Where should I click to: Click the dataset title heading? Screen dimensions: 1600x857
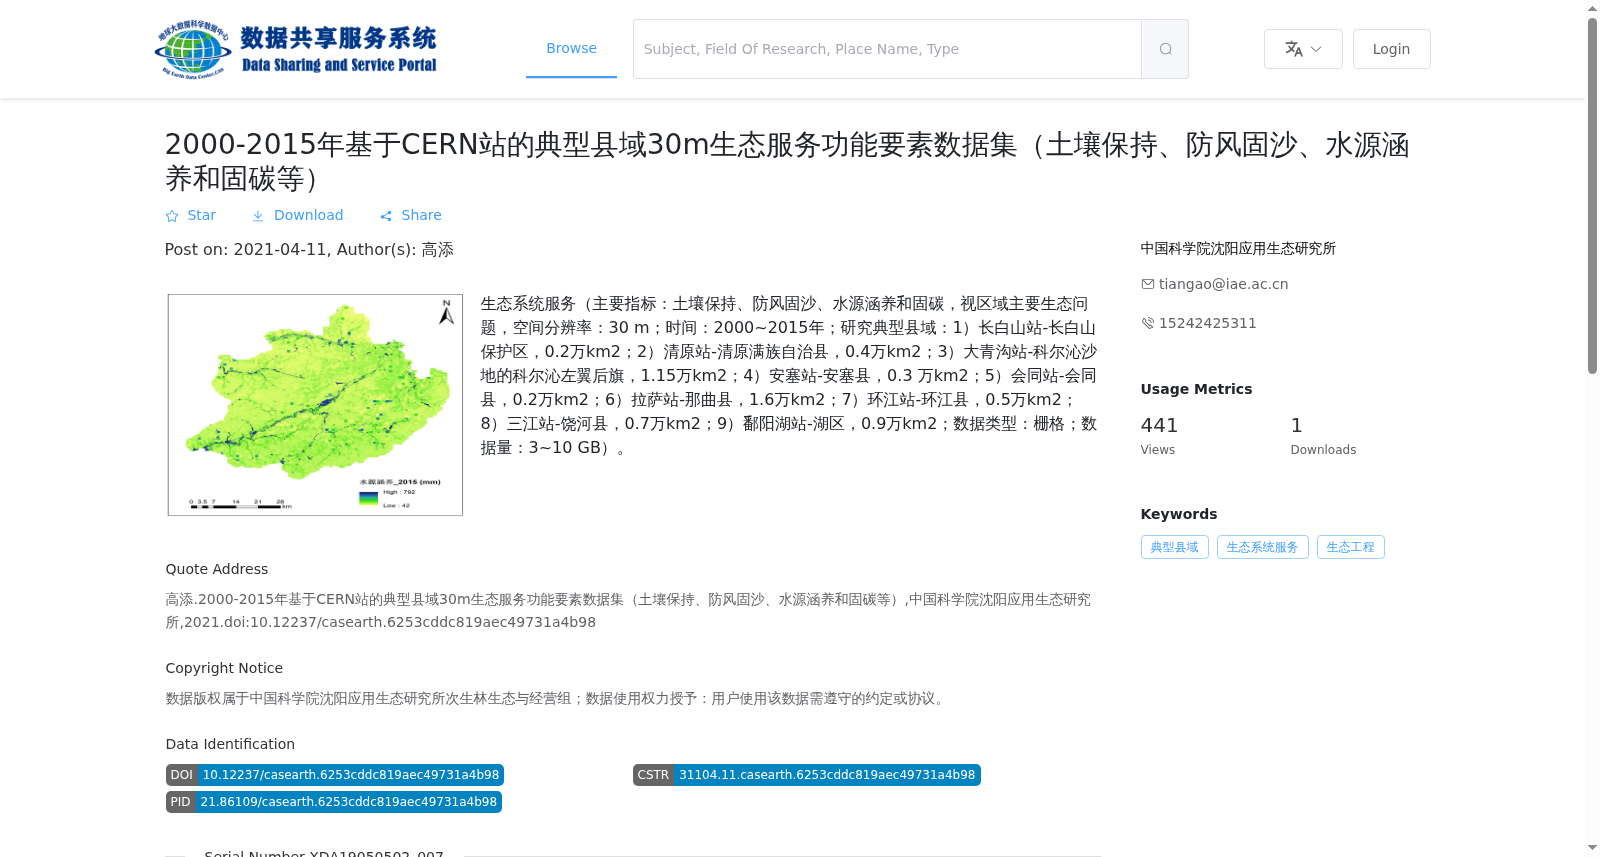[x=788, y=161]
